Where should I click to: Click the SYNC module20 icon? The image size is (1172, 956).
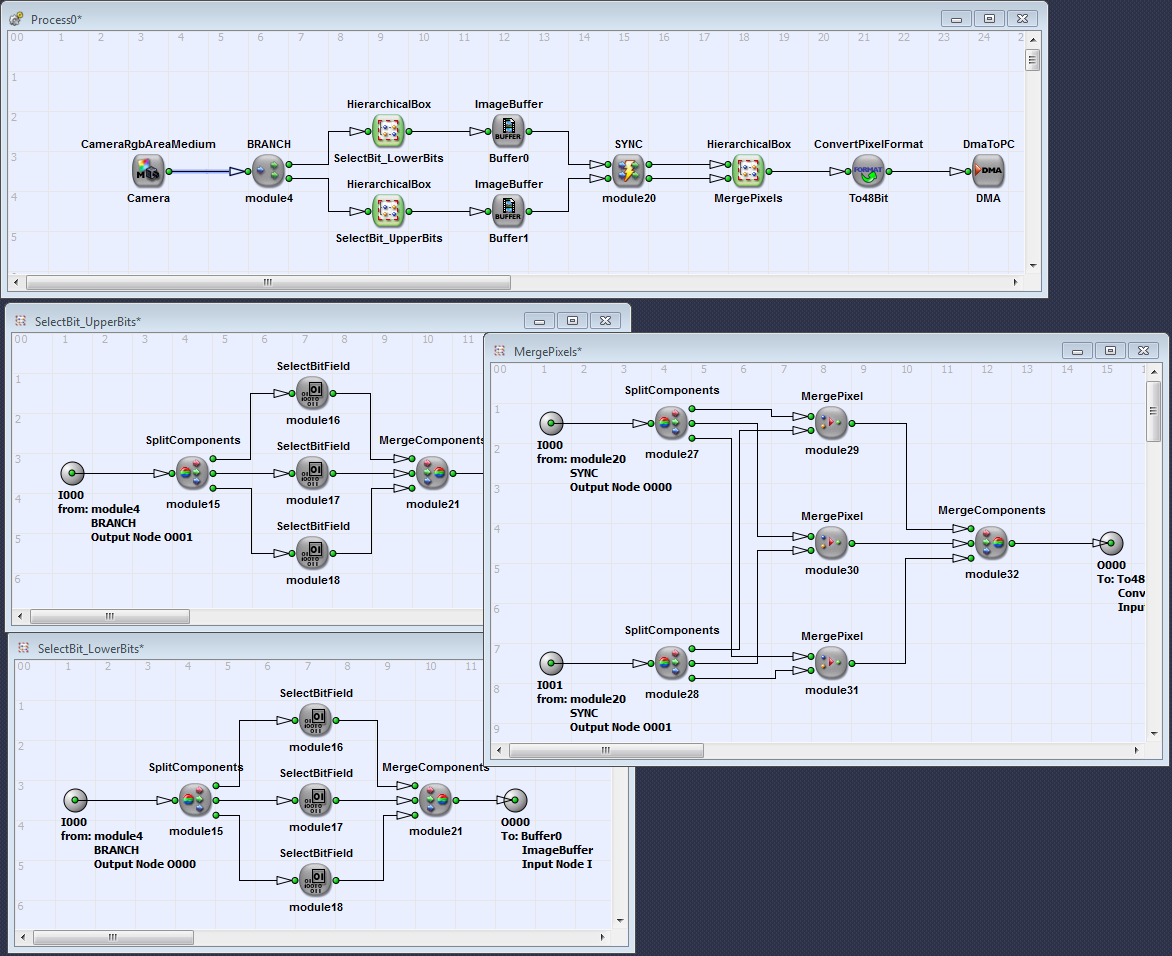click(x=628, y=171)
